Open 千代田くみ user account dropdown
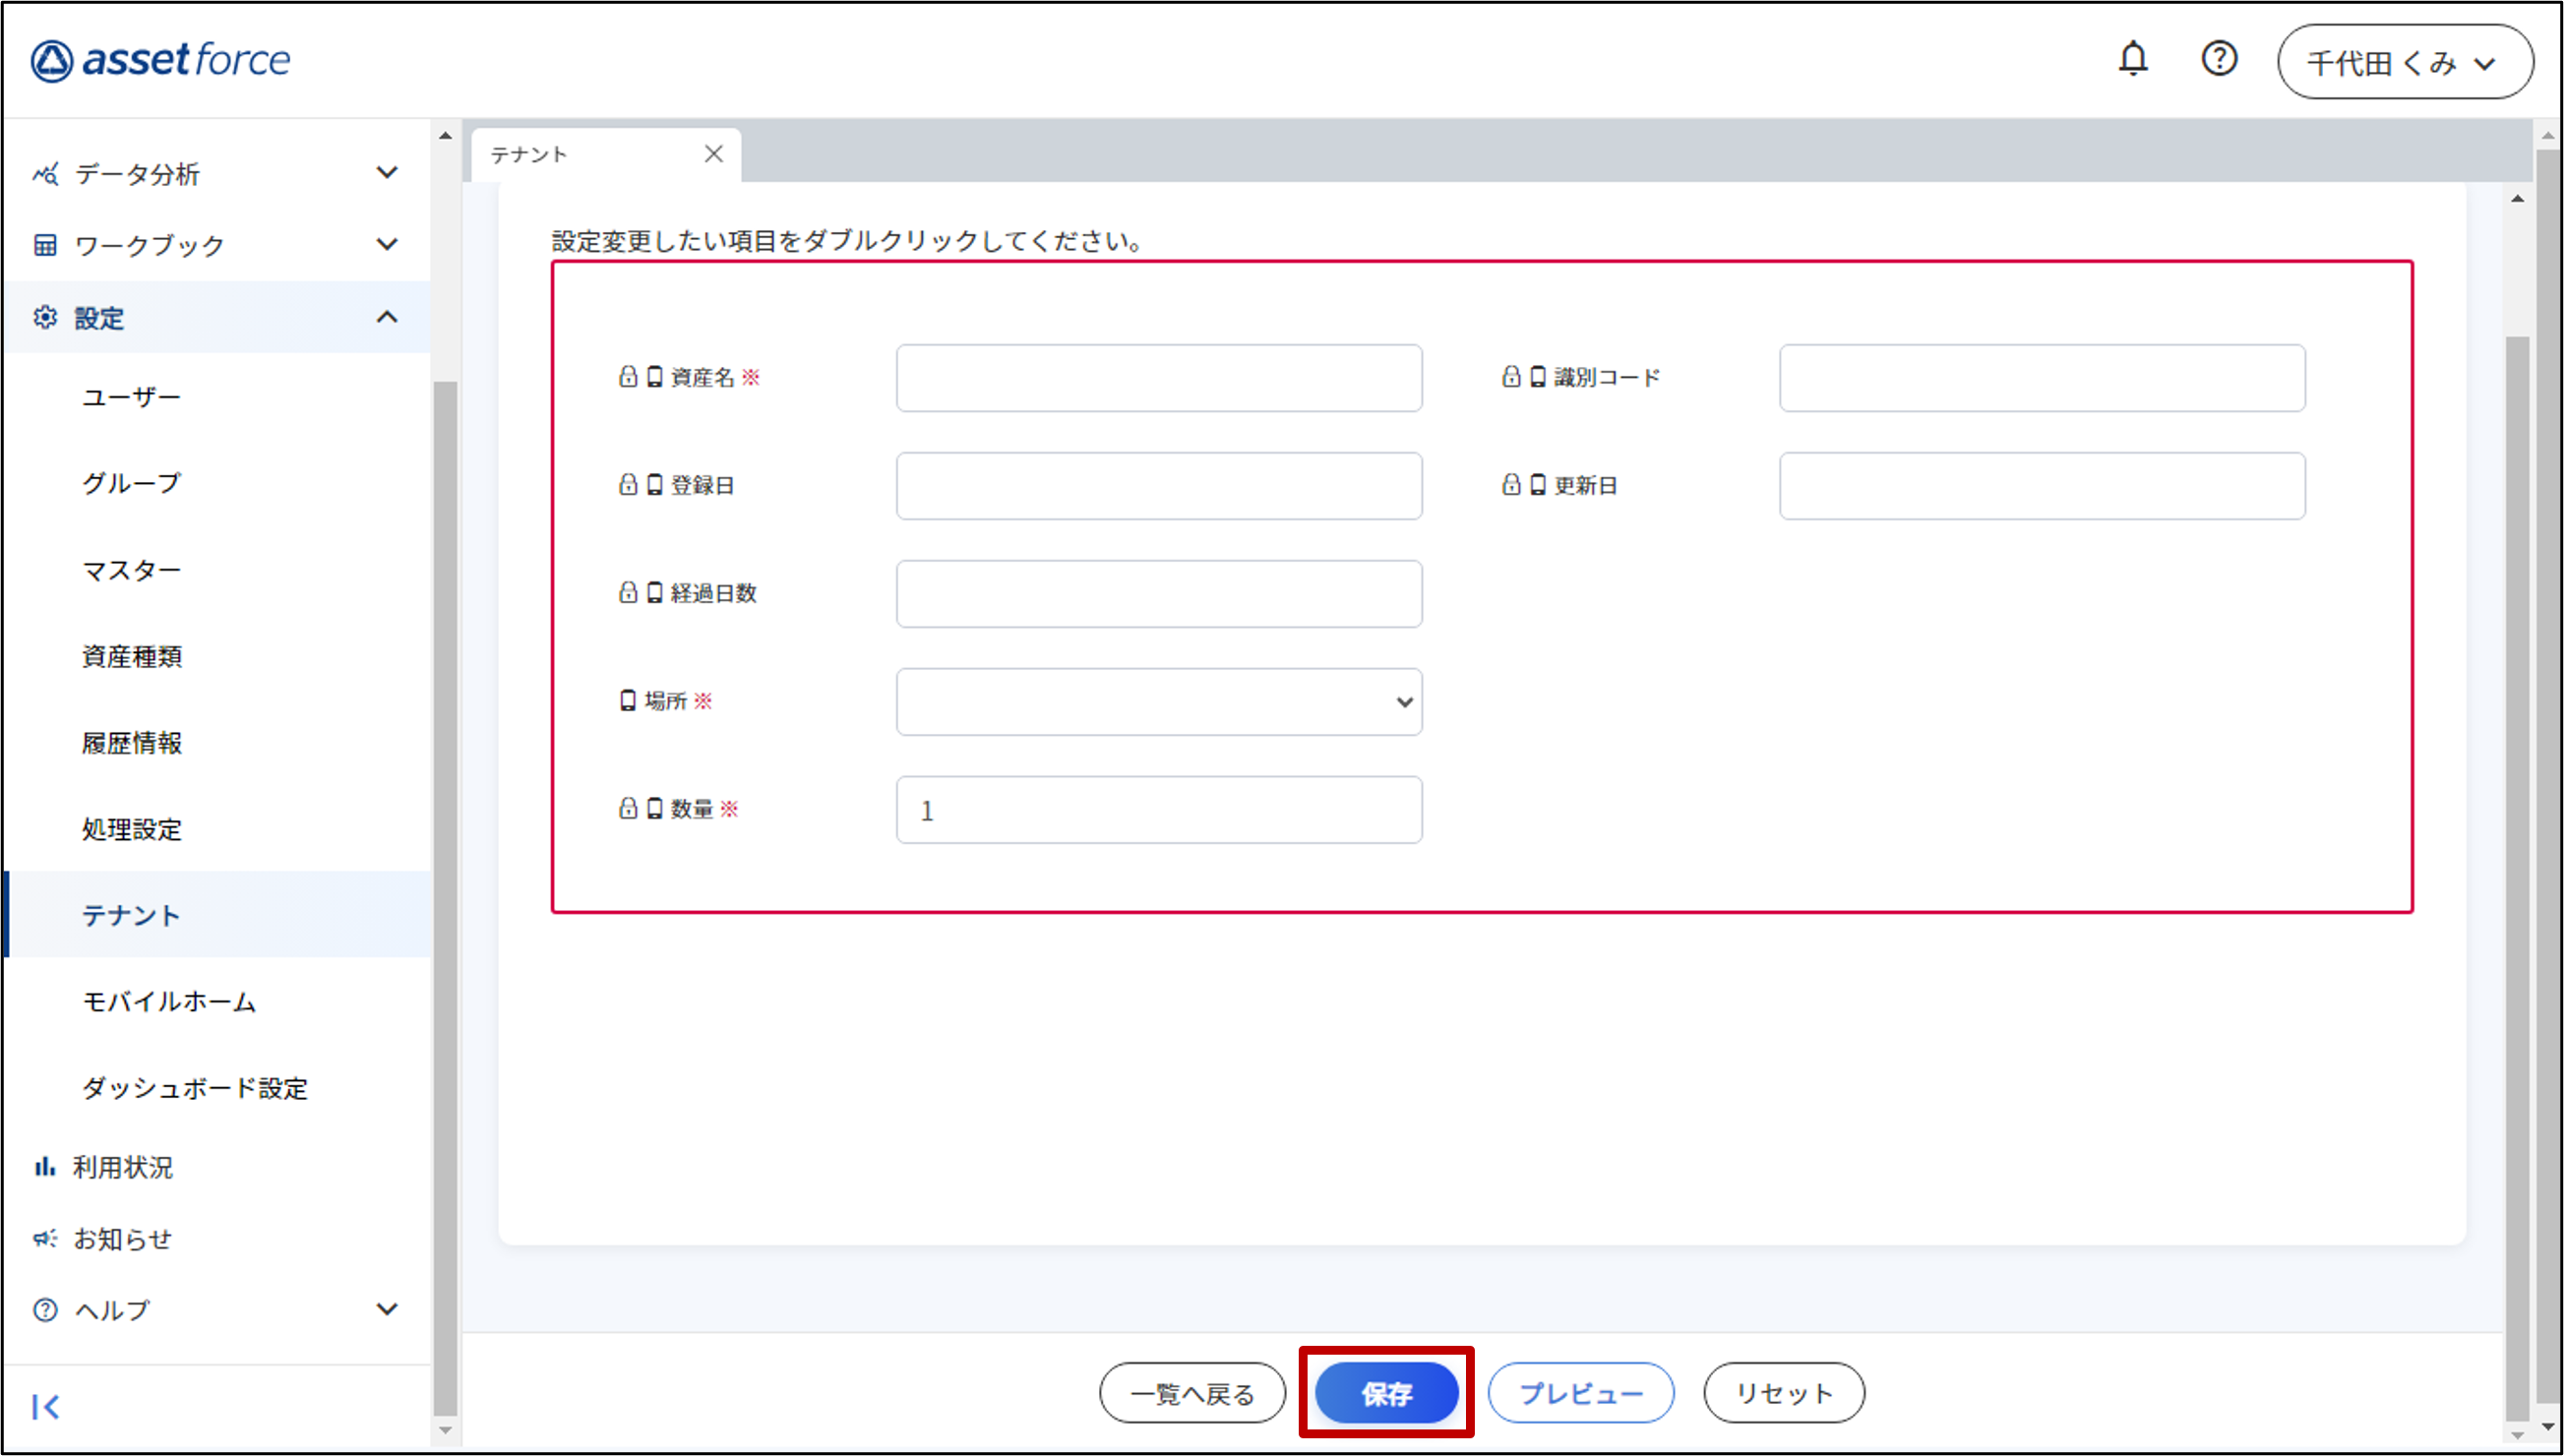The image size is (2564, 1456). [2404, 63]
